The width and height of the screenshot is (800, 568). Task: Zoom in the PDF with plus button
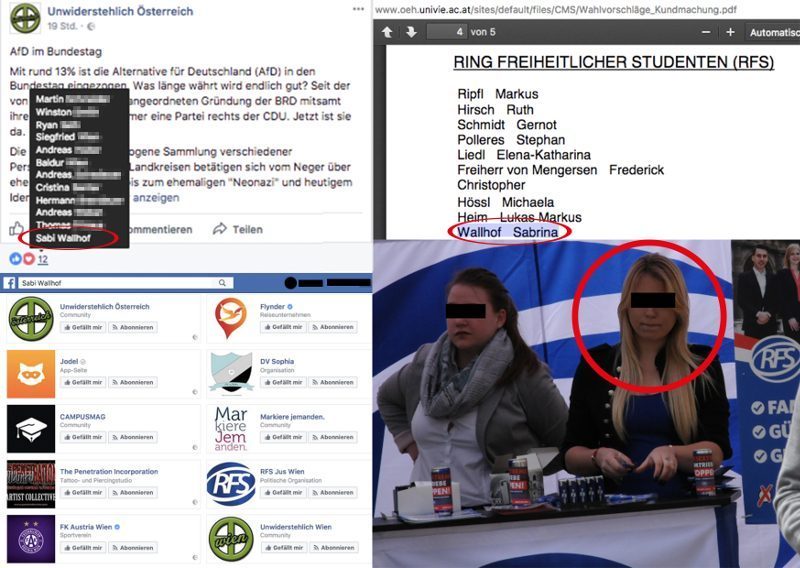[x=730, y=32]
